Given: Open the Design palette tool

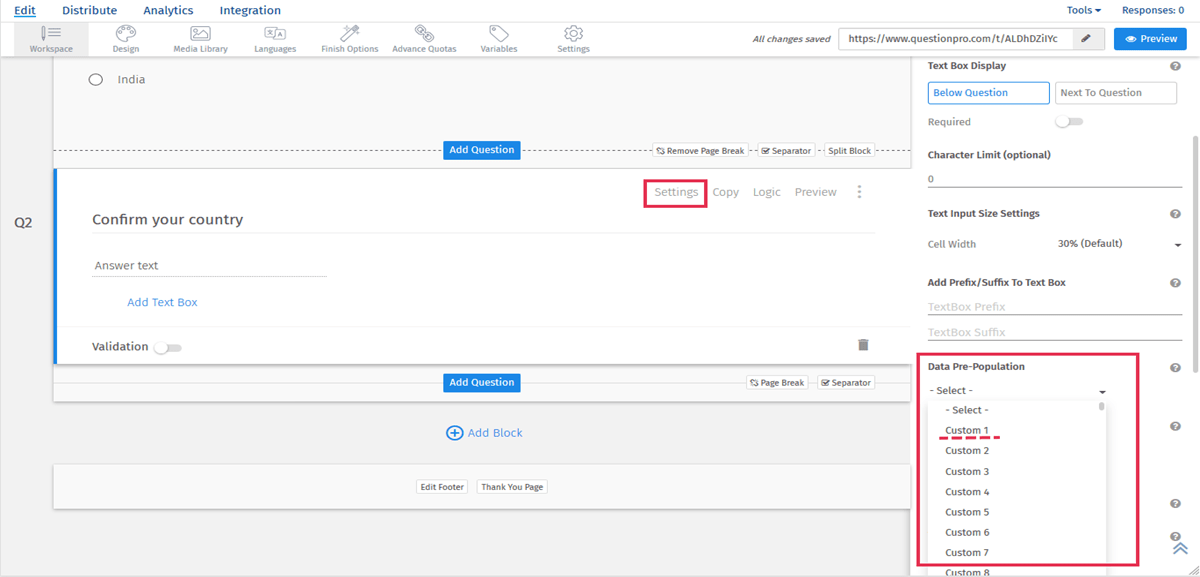Looking at the screenshot, I should tap(126, 38).
